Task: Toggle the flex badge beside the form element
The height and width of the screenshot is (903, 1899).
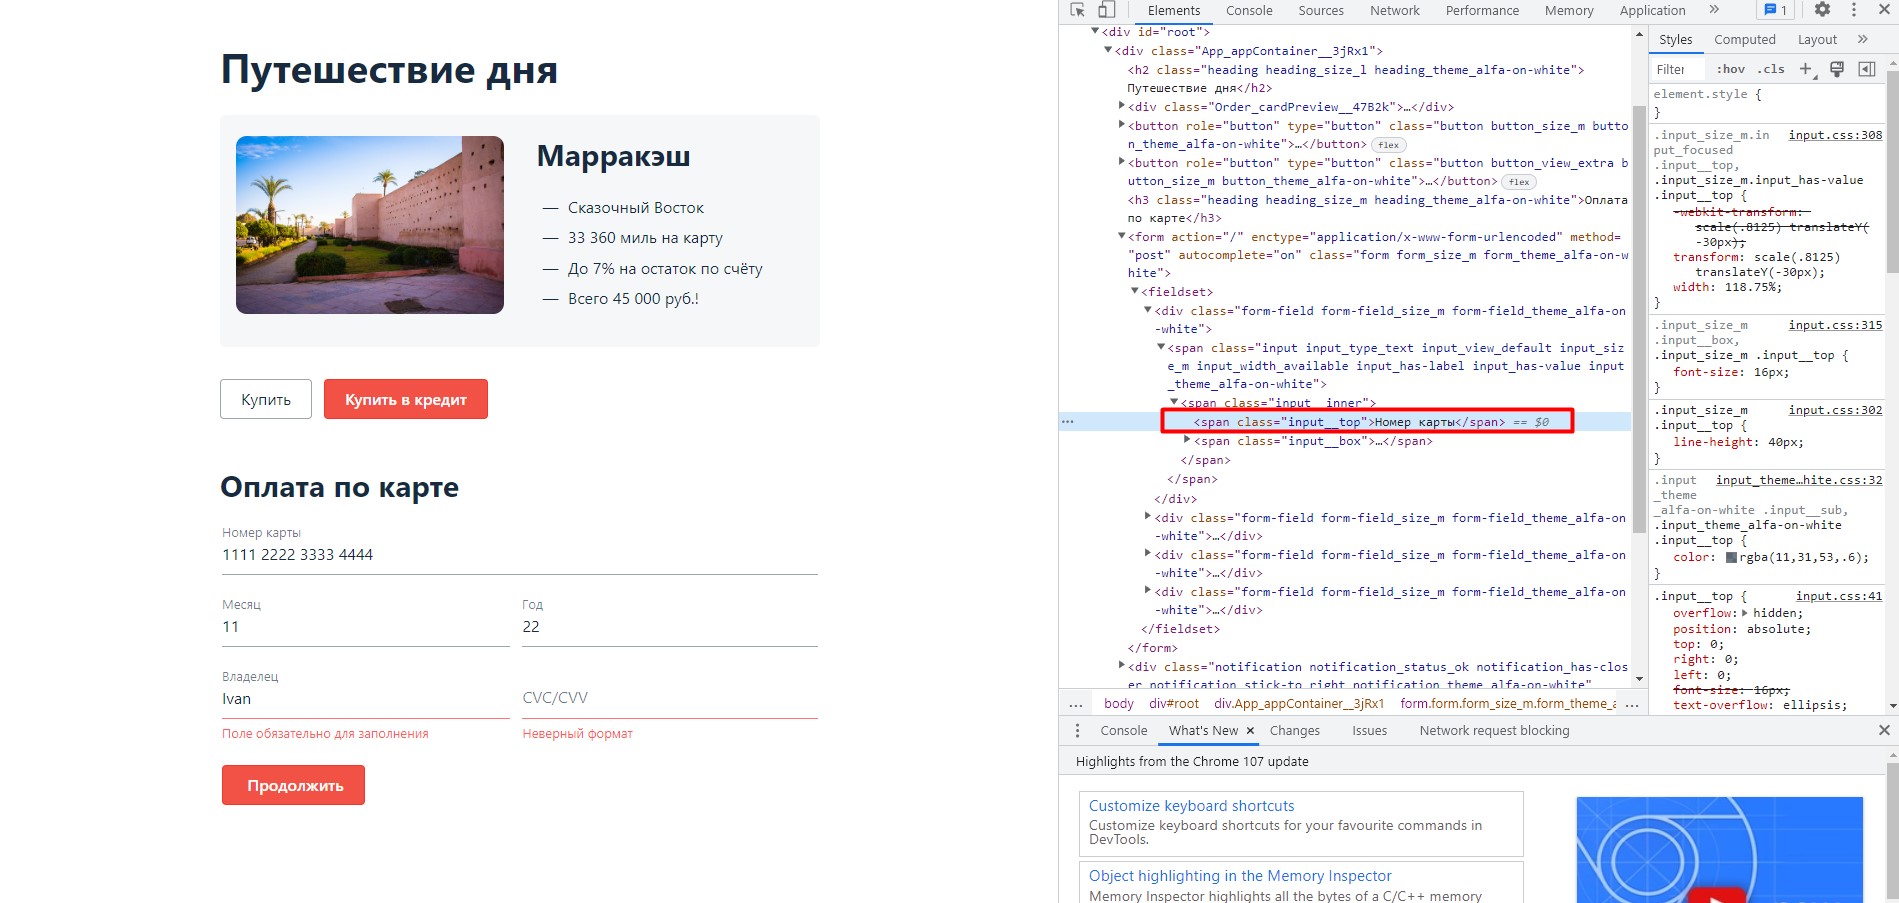Action: [x=1518, y=181]
